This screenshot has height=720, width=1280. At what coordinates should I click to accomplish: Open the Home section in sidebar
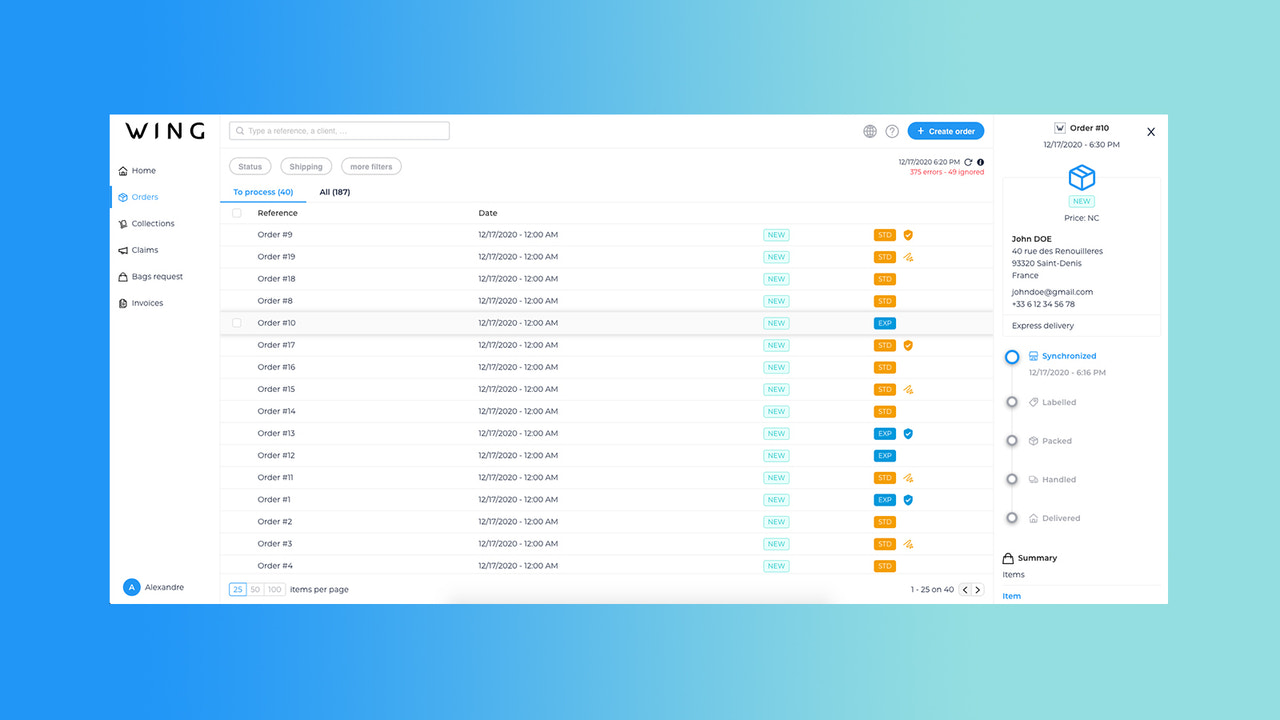click(x=141, y=170)
